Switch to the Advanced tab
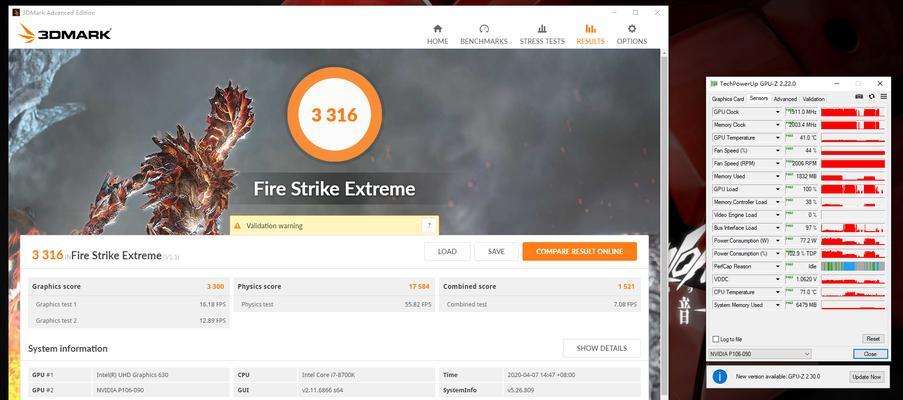This screenshot has height=400, width=903. 785,99
